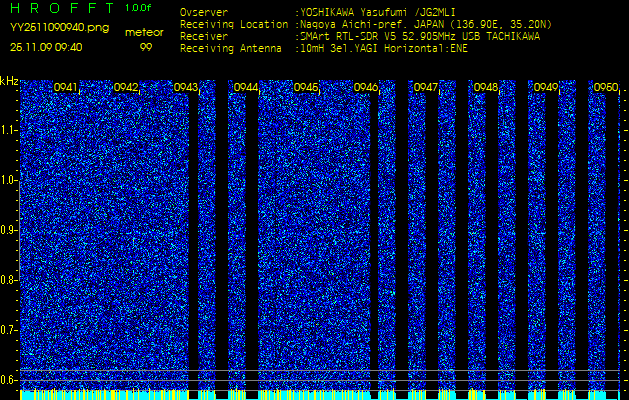Click the 0.9 kHz axis tick

[x=9, y=231]
